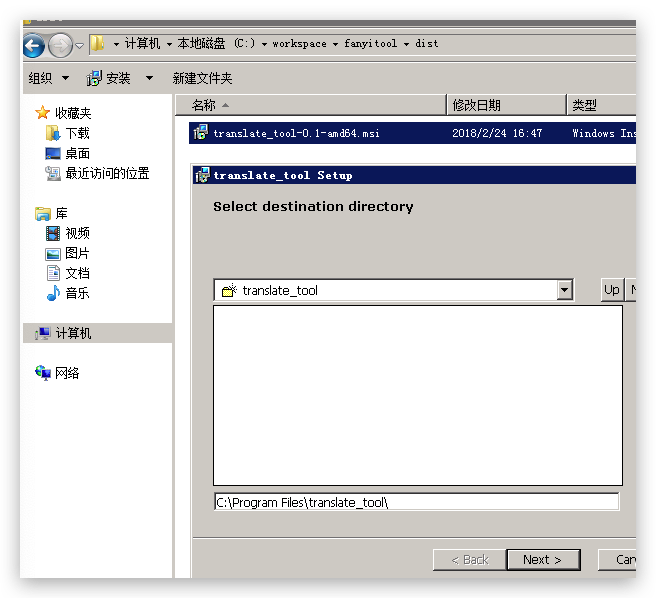Screen dimensions: 656x598
Task: Open the 音乐 (Music) library
Action: [x=77, y=293]
